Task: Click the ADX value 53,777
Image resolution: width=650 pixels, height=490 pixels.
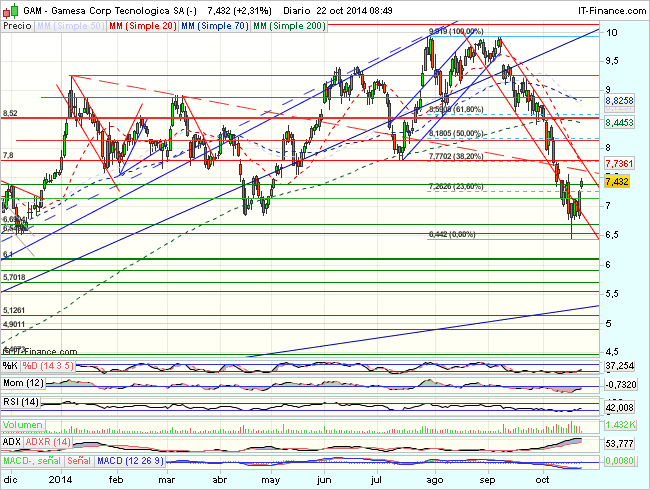Action: [x=620, y=444]
